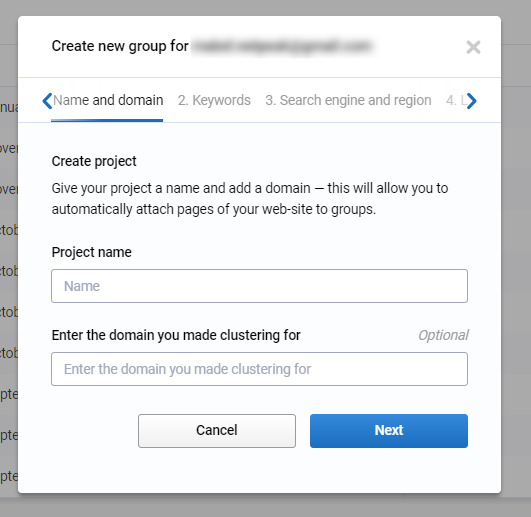Select the Name and domain tab

[x=108, y=100]
